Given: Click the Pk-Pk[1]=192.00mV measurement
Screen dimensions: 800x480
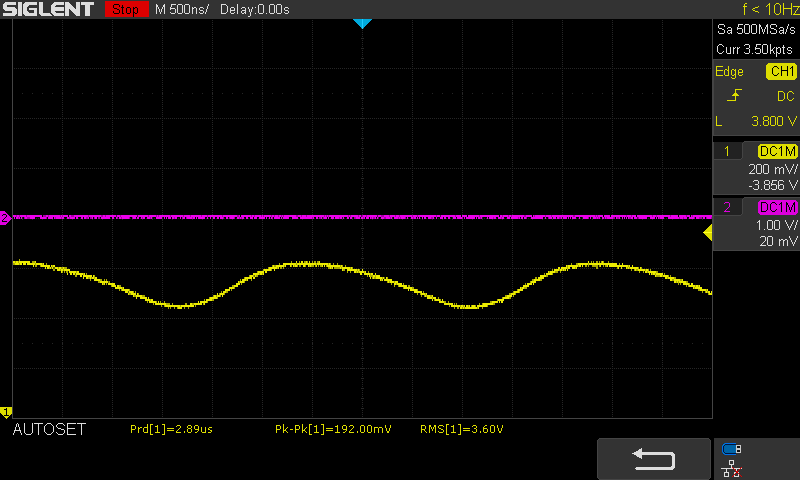Looking at the screenshot, I should pyautogui.click(x=333, y=430).
